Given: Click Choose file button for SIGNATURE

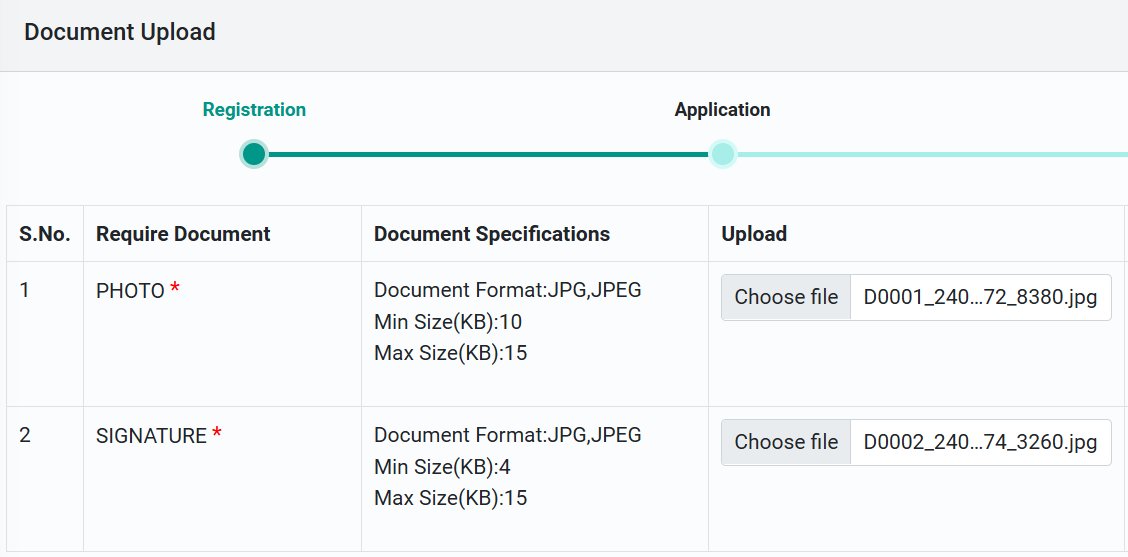Looking at the screenshot, I should (x=786, y=442).
